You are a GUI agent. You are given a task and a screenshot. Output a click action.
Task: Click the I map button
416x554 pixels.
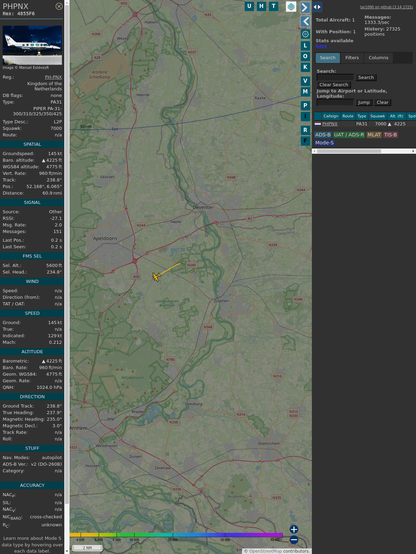pos(305,116)
